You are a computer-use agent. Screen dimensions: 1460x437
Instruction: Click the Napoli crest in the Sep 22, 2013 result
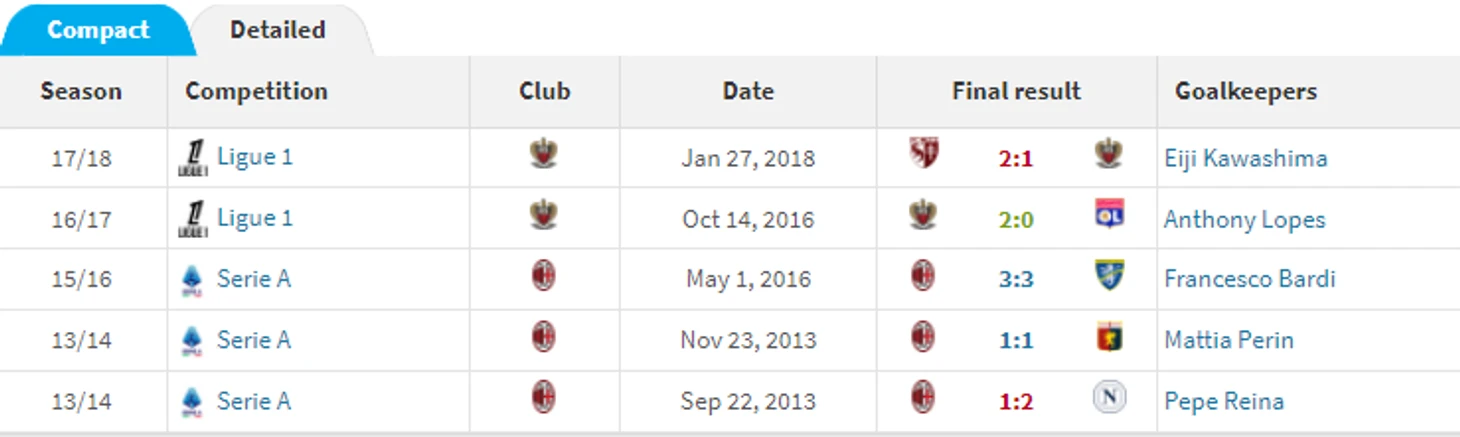1109,398
